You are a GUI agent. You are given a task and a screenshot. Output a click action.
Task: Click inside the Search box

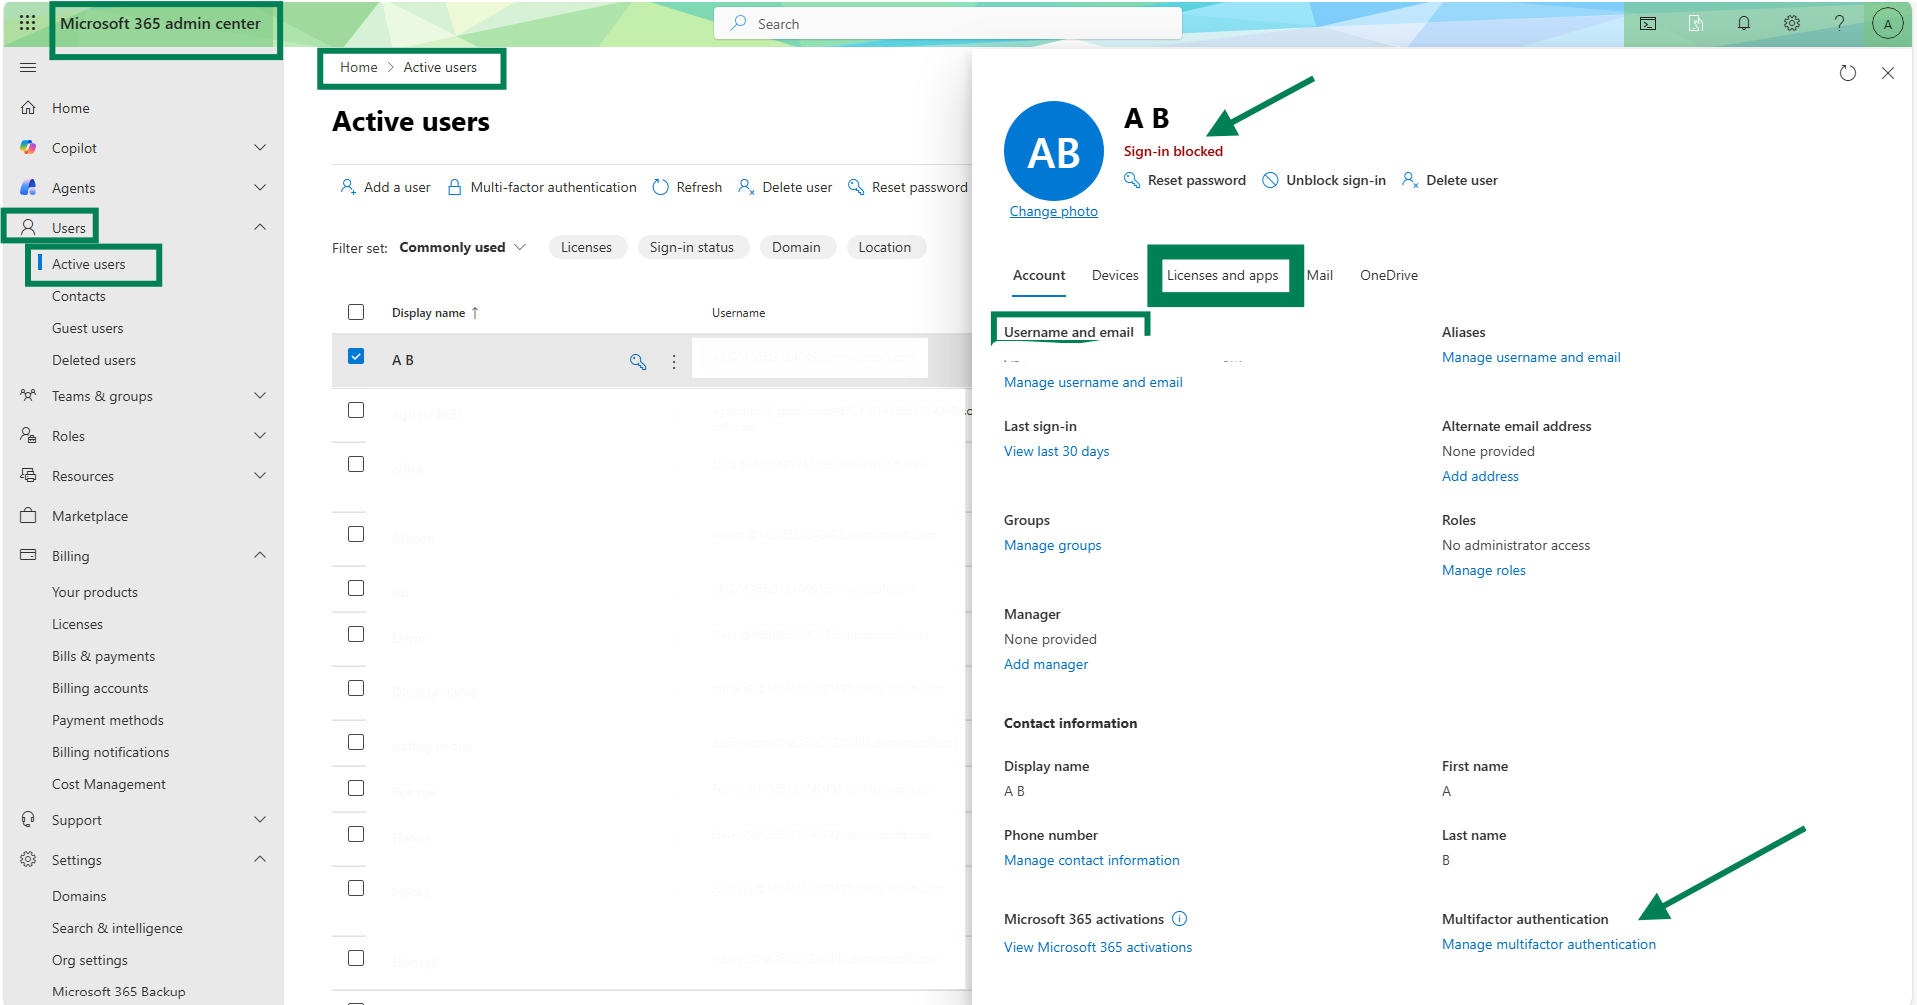click(948, 23)
